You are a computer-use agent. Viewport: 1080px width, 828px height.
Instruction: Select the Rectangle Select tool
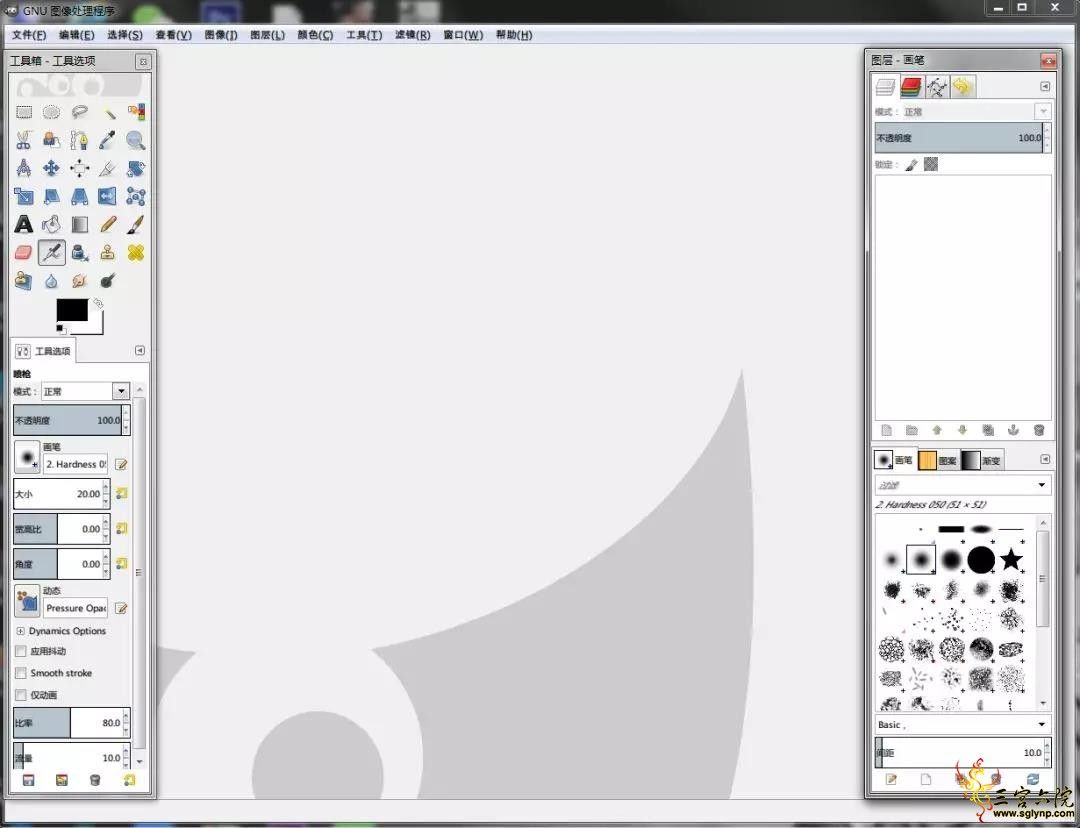24,112
